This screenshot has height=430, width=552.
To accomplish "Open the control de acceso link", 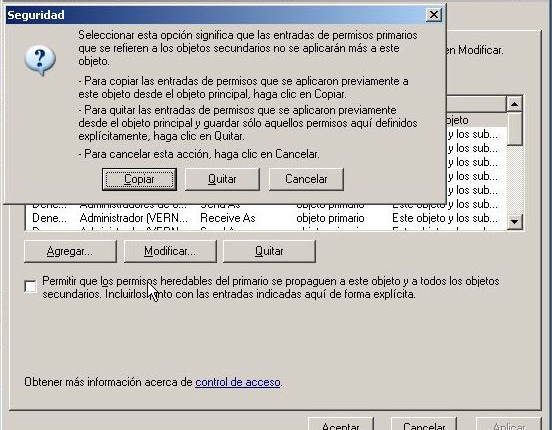I will coord(238,382).
